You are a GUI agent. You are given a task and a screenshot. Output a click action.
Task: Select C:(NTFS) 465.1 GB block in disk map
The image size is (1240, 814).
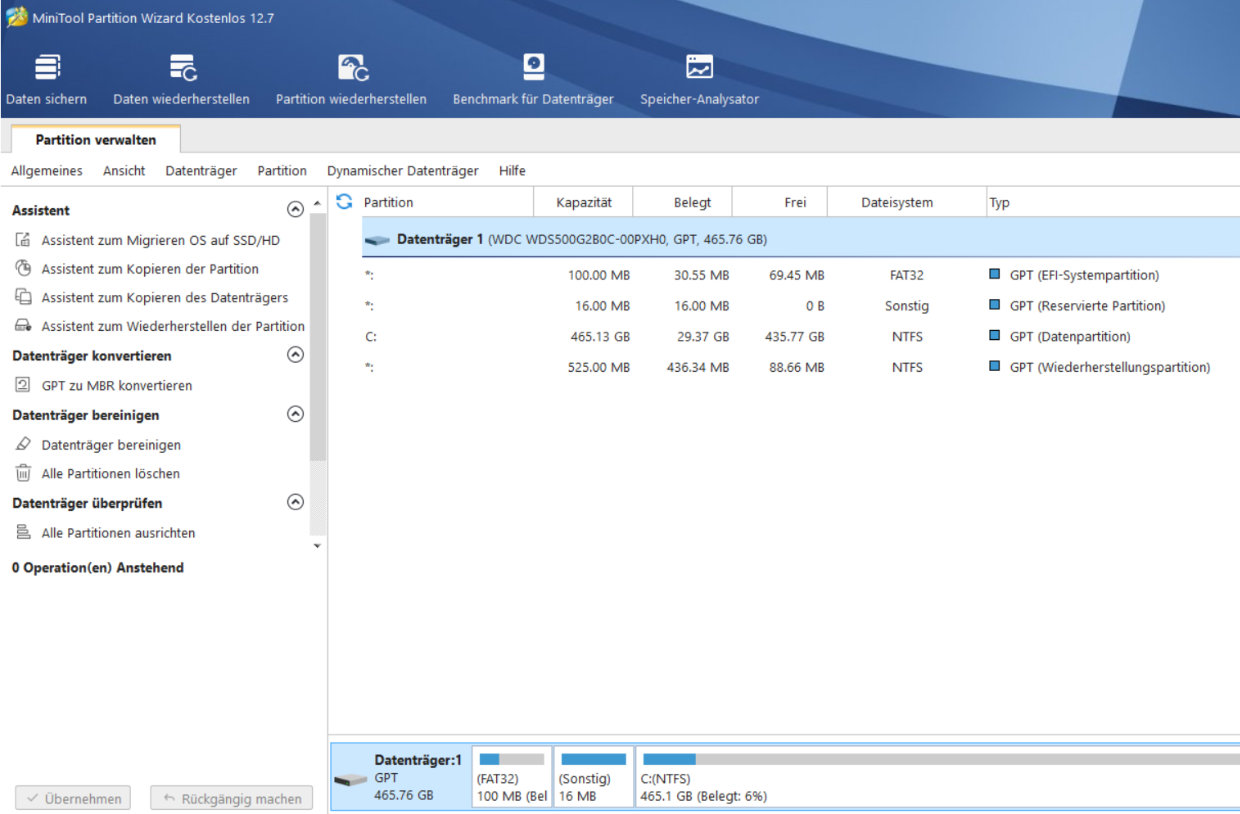coord(938,776)
